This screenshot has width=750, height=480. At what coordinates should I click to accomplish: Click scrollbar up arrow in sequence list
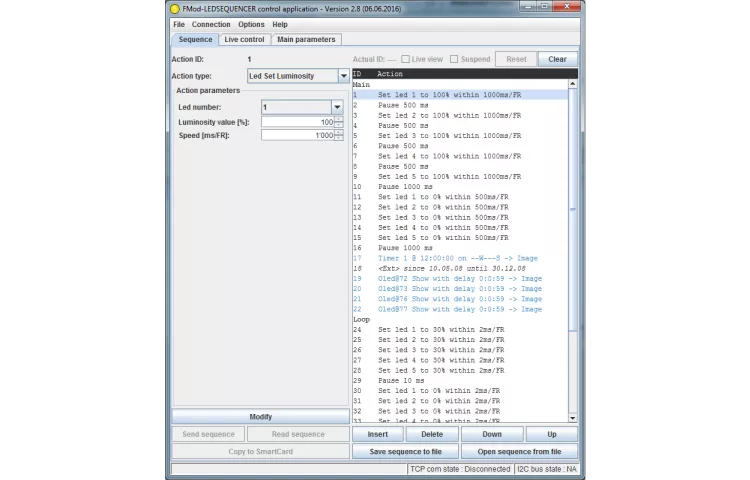click(573, 85)
